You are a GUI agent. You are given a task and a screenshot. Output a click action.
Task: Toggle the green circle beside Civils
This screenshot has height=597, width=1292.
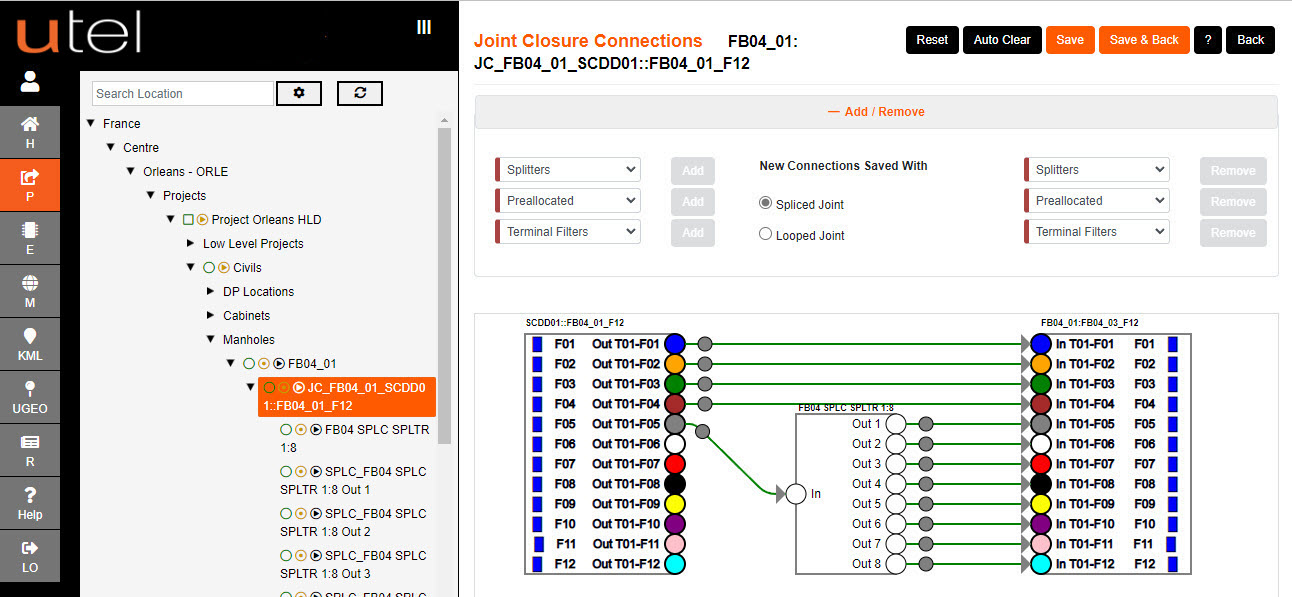(209, 267)
